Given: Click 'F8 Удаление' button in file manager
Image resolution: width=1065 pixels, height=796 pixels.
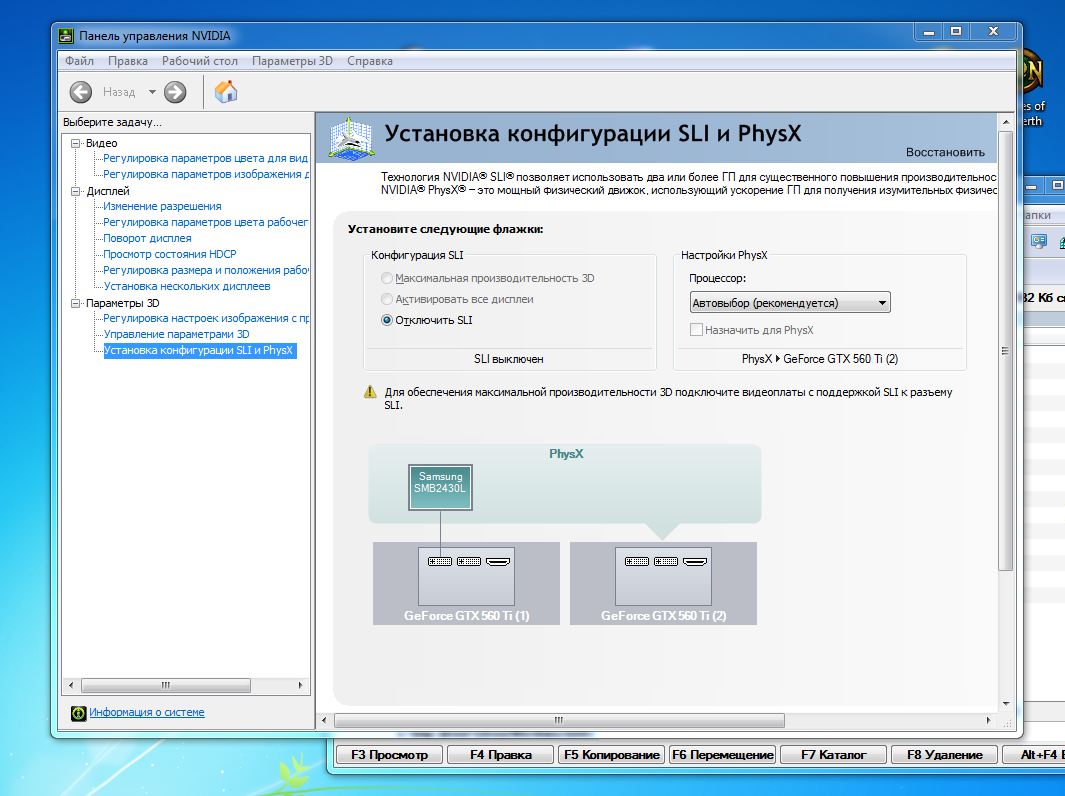Looking at the screenshot, I should (945, 755).
